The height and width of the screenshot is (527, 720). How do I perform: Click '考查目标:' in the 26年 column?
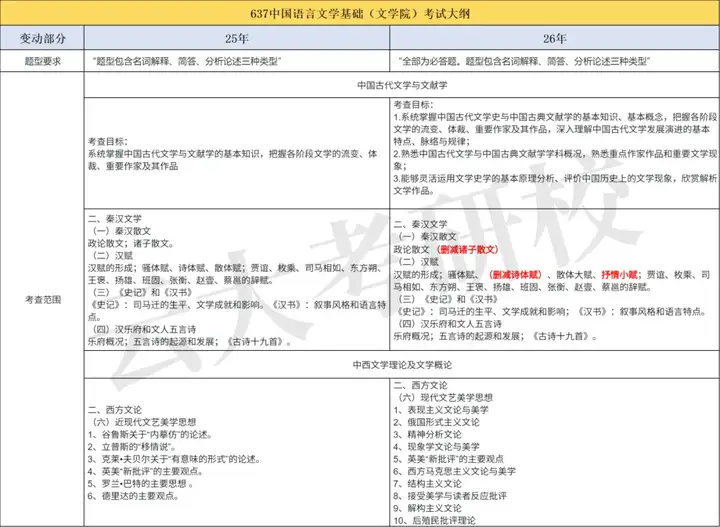tap(413, 105)
